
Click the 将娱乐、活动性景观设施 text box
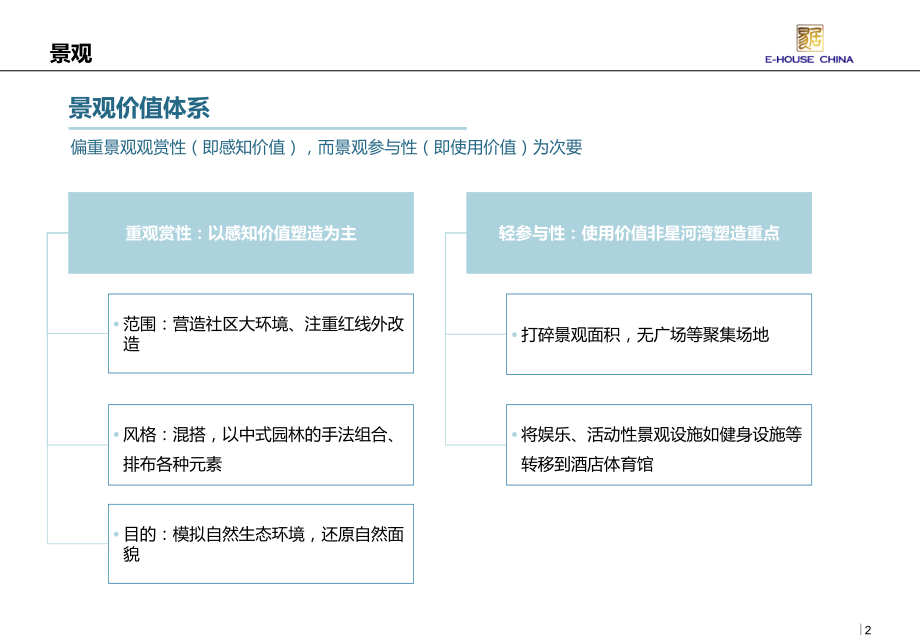tap(658, 445)
